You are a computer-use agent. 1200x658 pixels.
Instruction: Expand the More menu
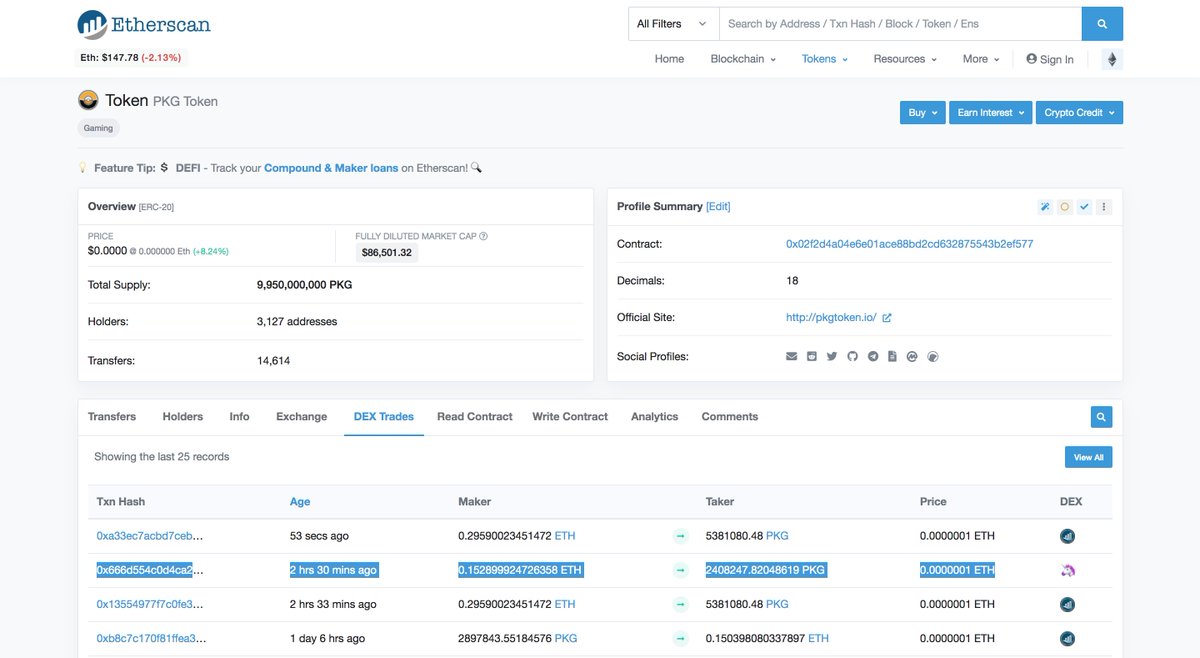pyautogui.click(x=981, y=59)
